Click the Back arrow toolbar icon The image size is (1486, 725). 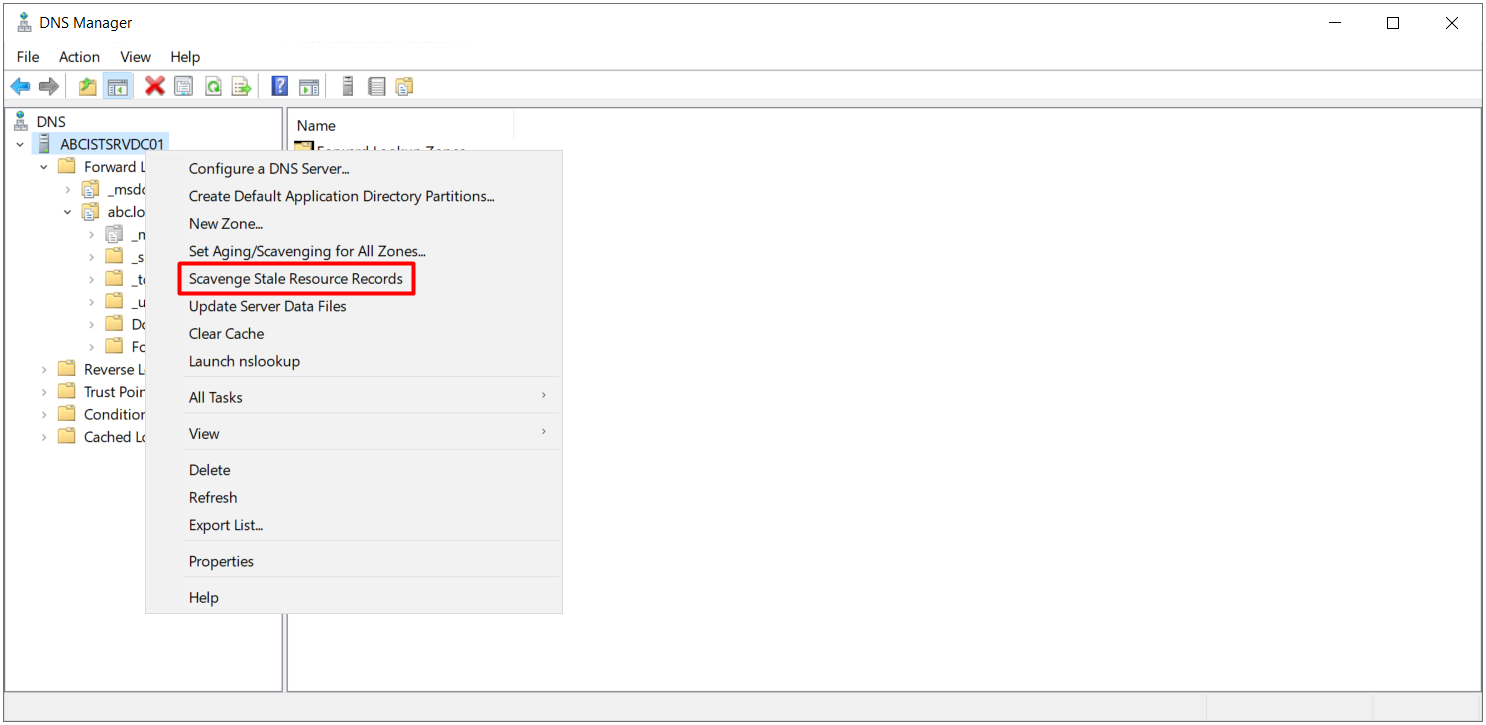pos(20,87)
